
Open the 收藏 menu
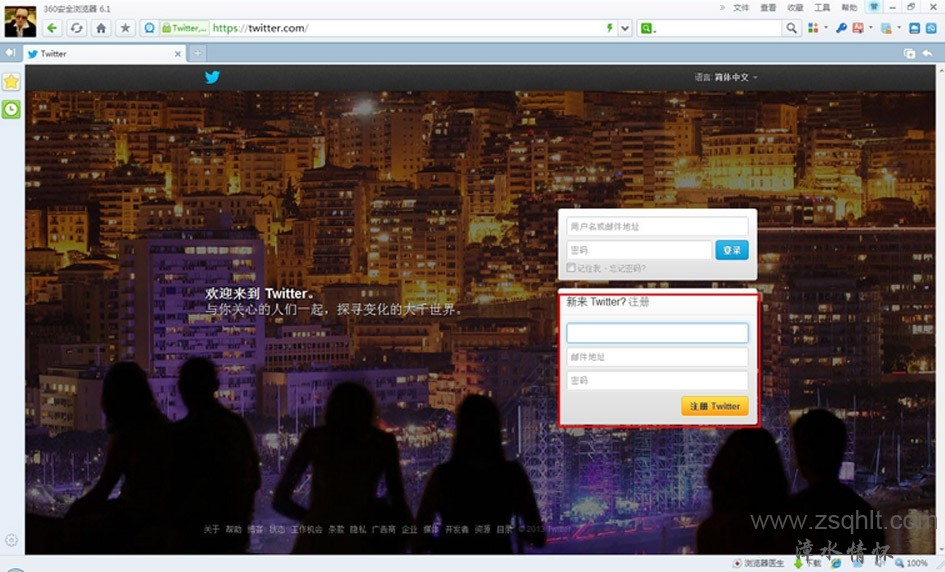[x=795, y=8]
